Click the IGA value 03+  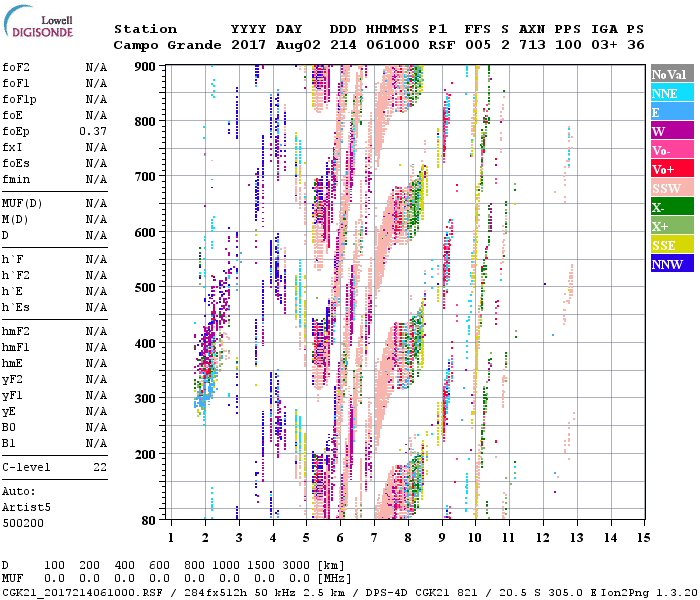604,45
